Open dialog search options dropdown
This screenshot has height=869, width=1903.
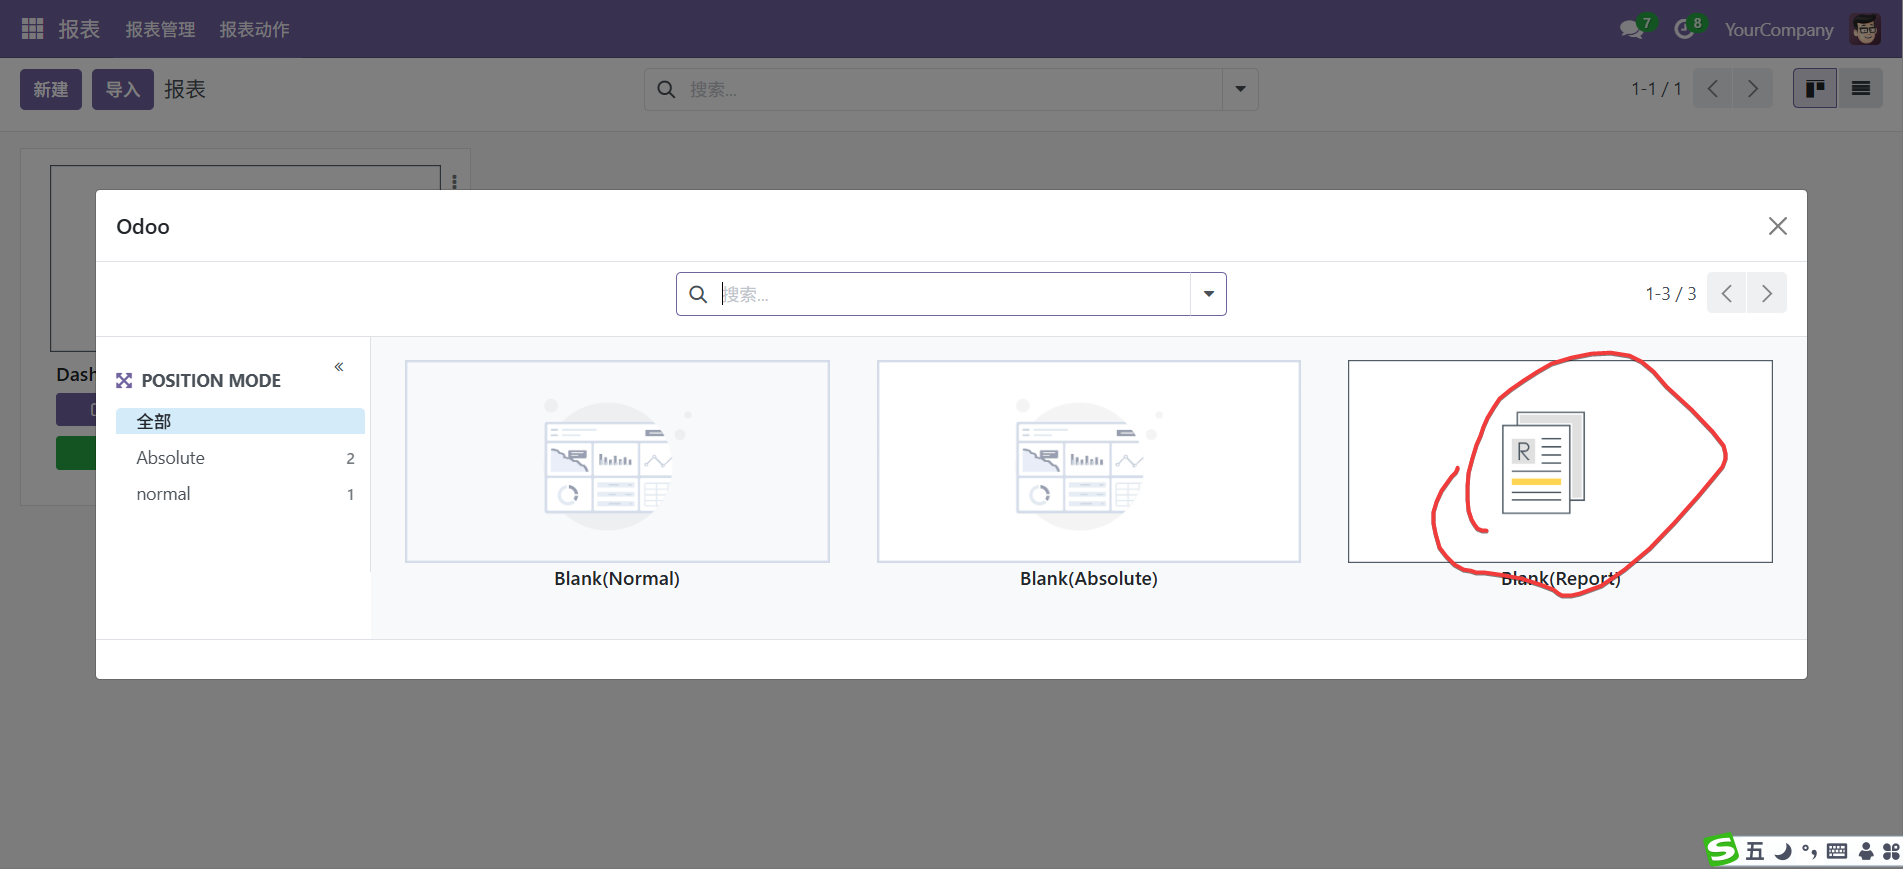pos(1208,294)
